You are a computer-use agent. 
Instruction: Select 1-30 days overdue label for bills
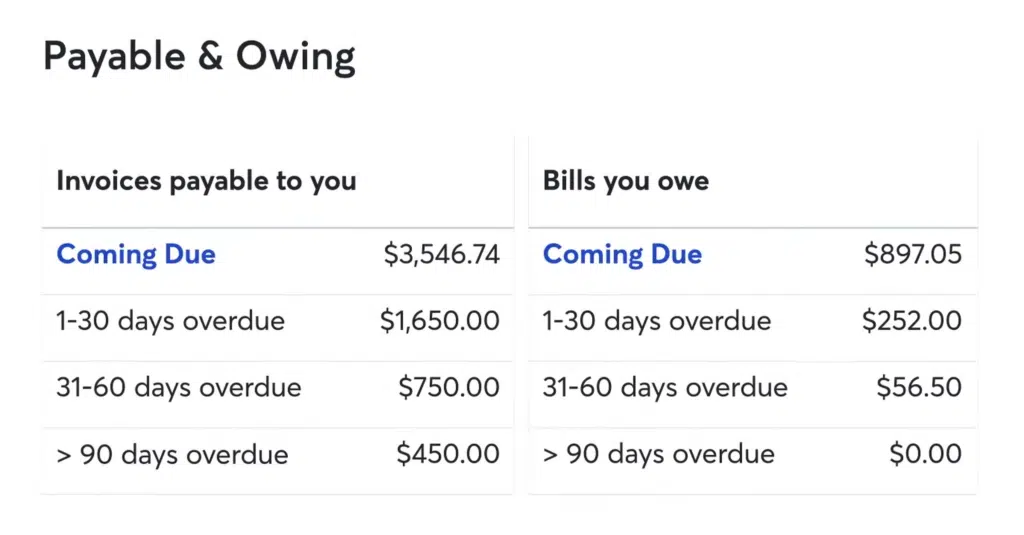657,322
